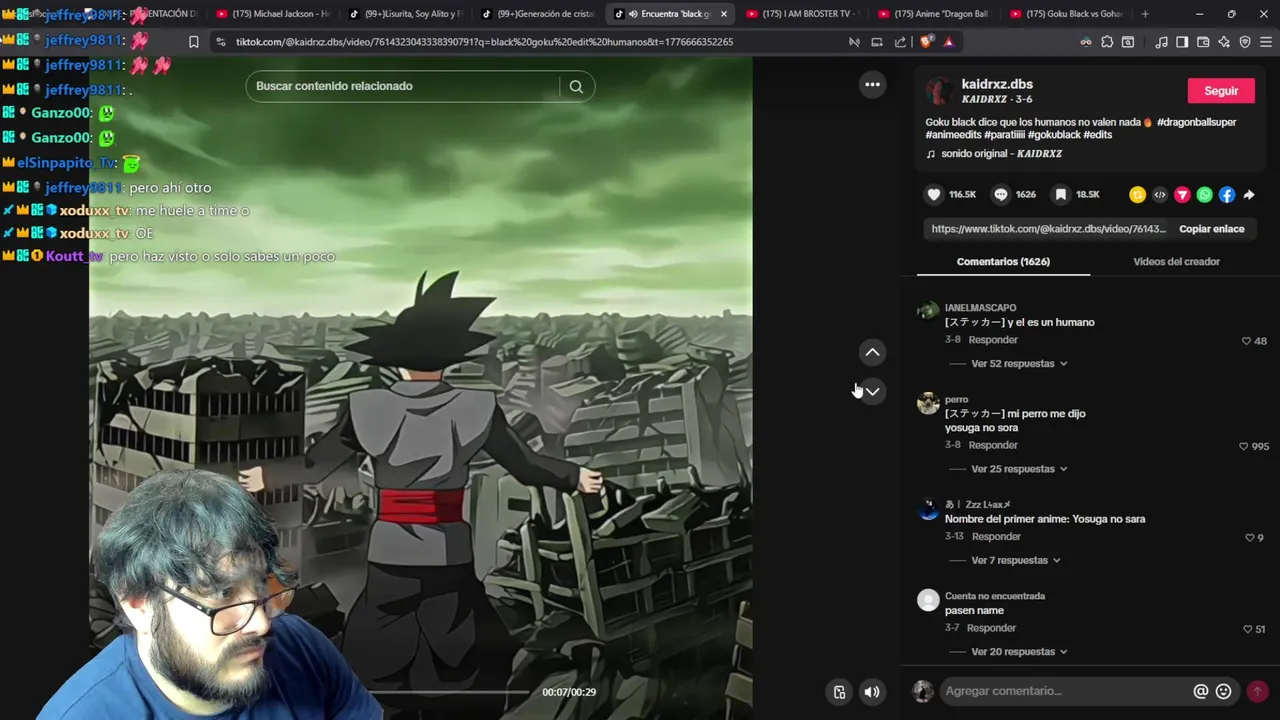Click the pink send-to-friends icon
Viewport: 1280px width, 720px height.
point(1182,195)
